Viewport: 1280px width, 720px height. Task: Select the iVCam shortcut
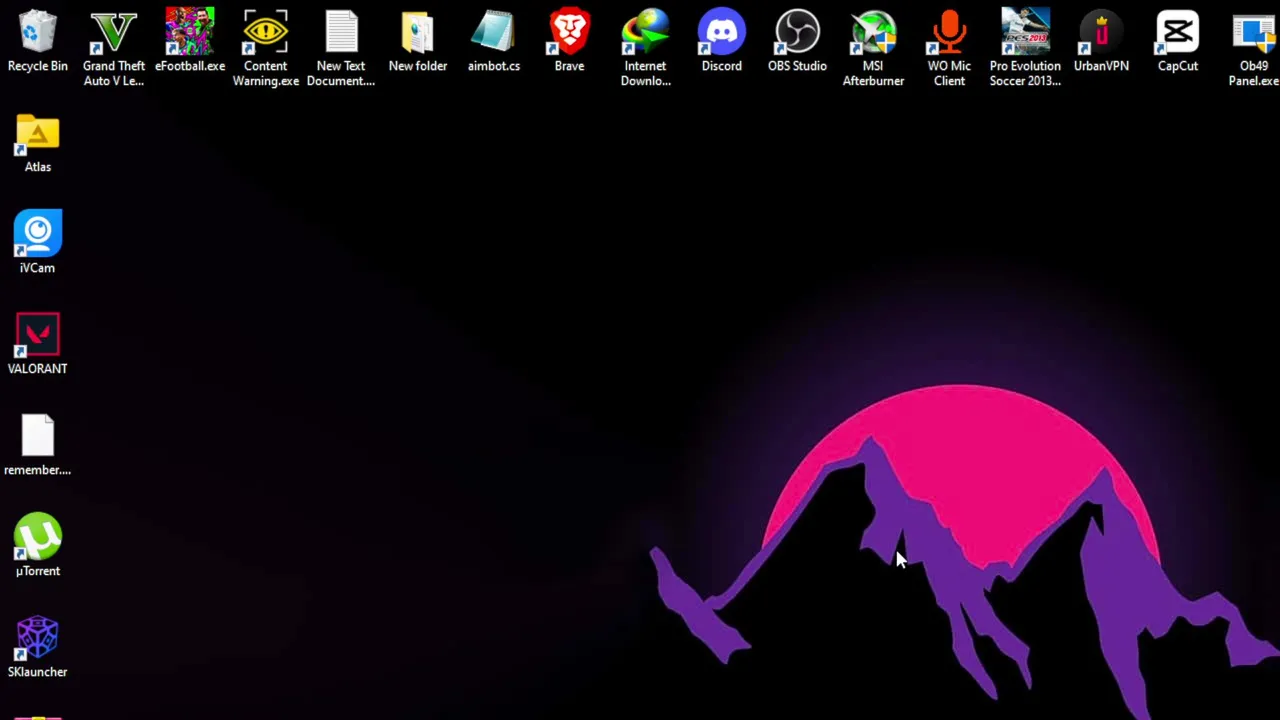38,242
